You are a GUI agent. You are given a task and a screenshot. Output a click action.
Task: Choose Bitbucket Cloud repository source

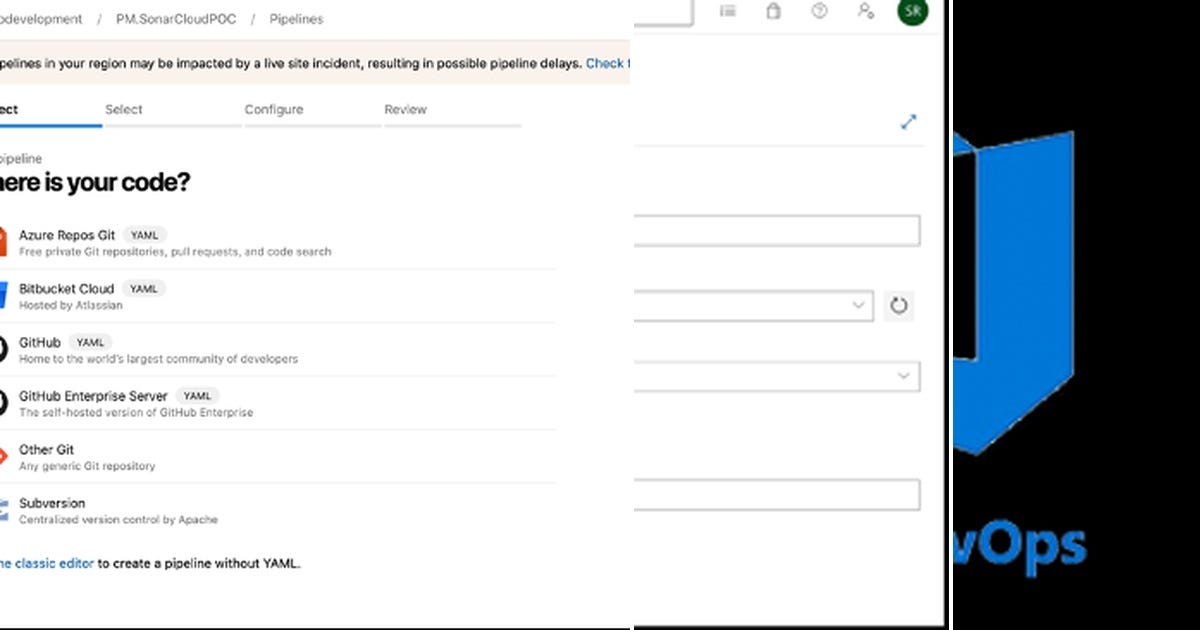[x=66, y=288]
